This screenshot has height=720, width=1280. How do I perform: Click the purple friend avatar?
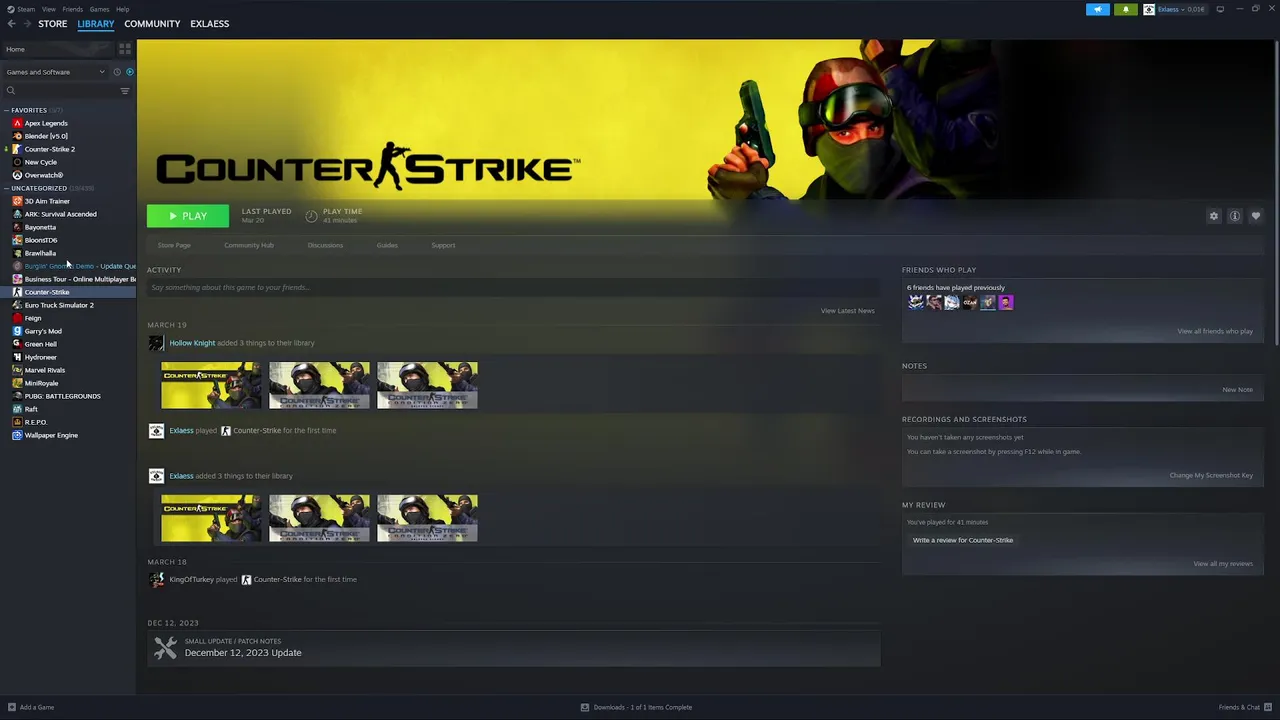coord(1006,302)
